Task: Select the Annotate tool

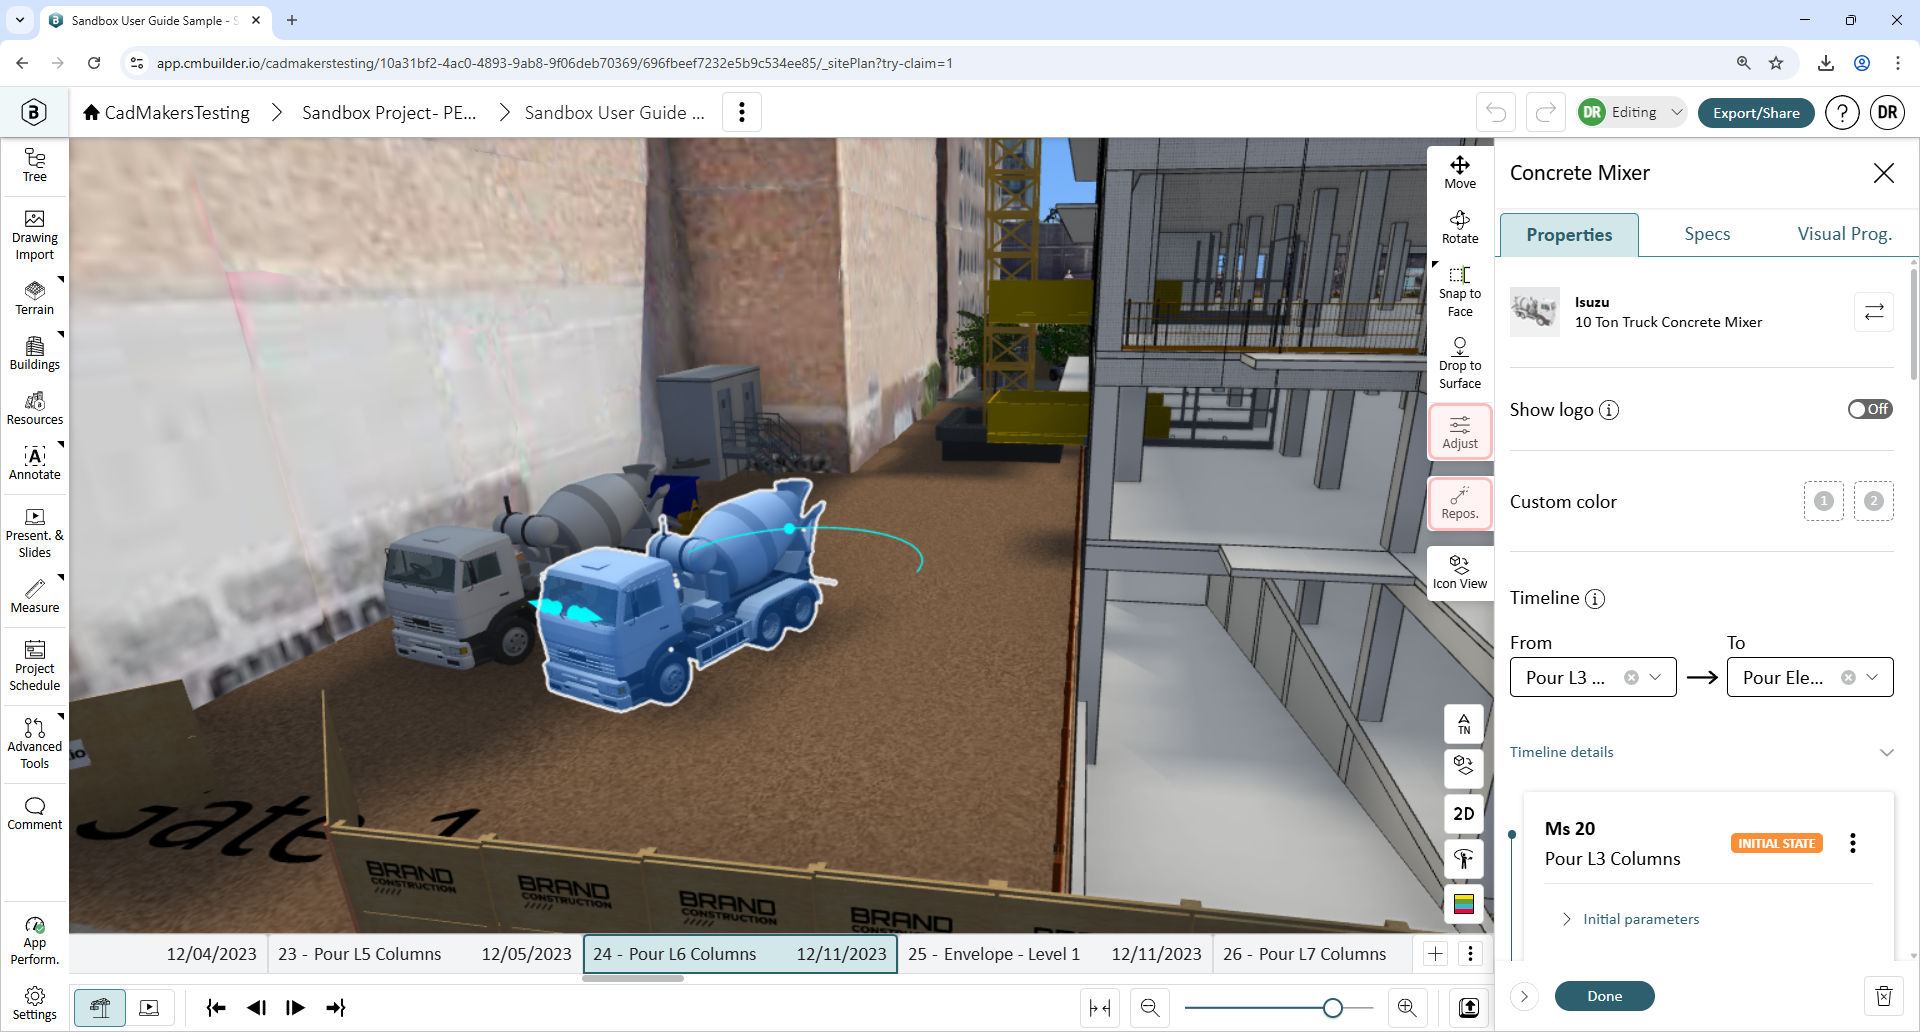Action: point(35,463)
